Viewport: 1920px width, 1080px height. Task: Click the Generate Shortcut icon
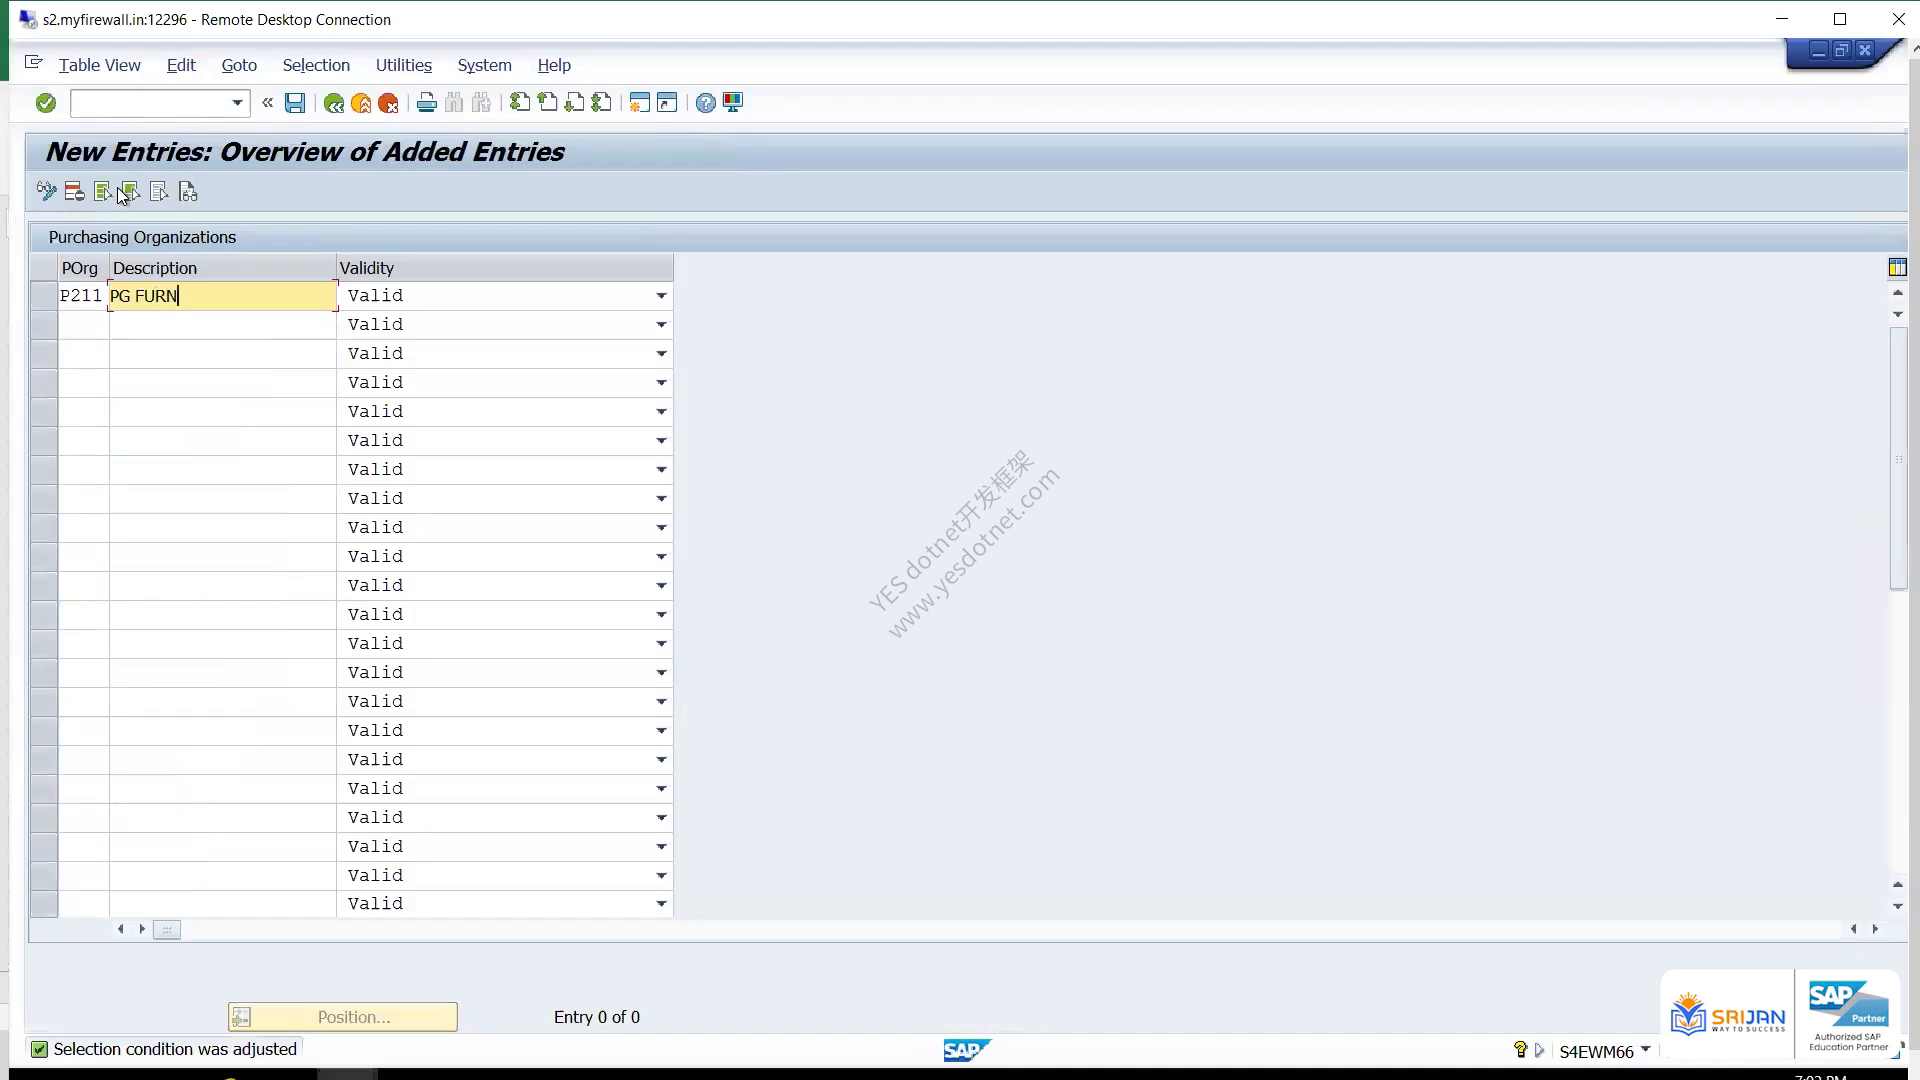(667, 103)
